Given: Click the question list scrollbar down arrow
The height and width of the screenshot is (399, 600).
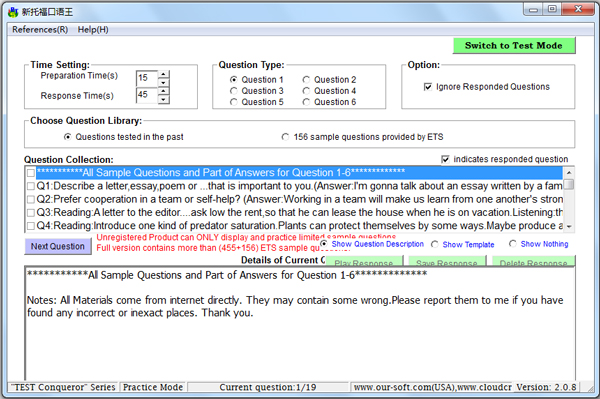Looking at the screenshot, I should [569, 226].
